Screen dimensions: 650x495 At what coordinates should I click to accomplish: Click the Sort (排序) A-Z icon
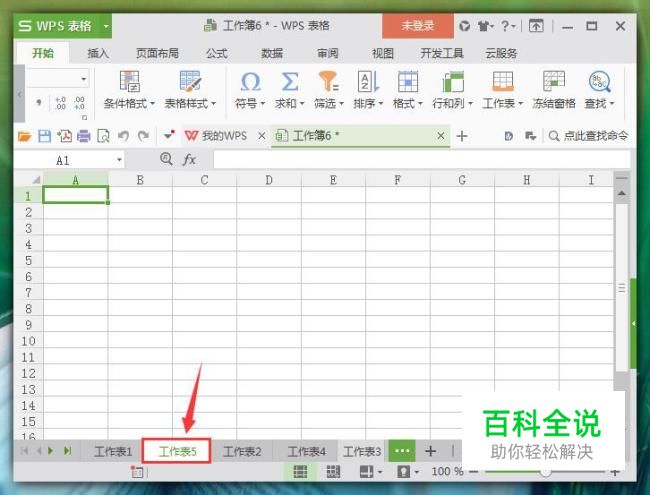click(368, 81)
